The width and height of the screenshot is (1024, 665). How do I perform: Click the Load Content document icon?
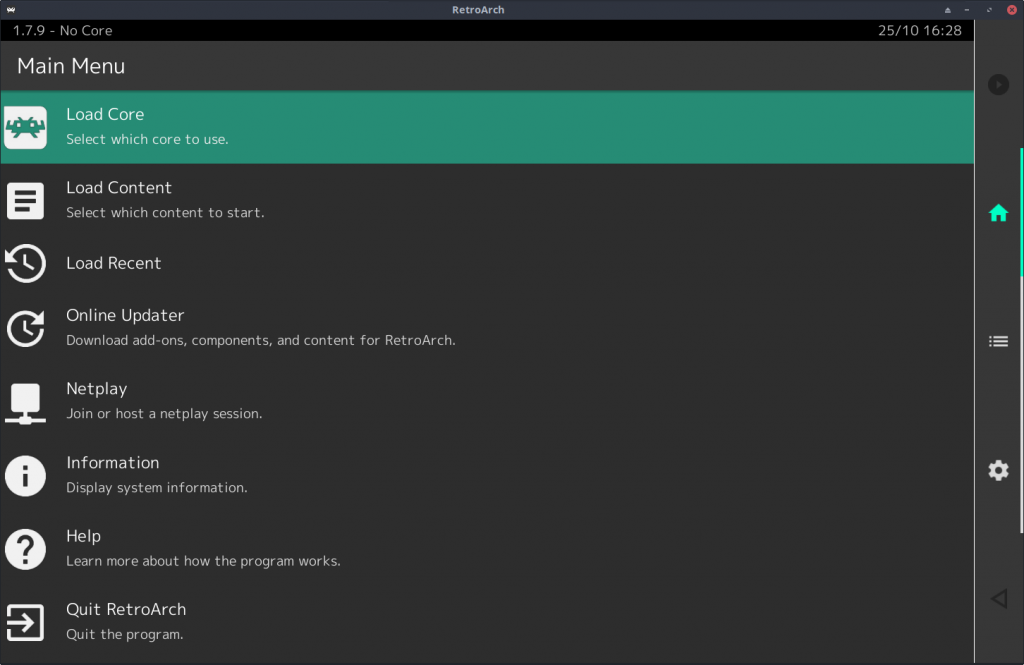pyautogui.click(x=25, y=201)
